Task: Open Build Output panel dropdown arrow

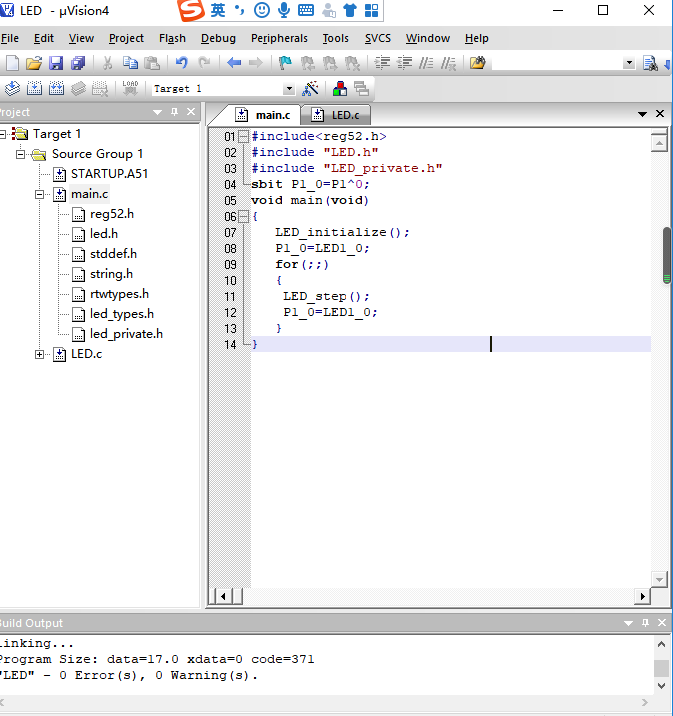Action: tap(628, 623)
